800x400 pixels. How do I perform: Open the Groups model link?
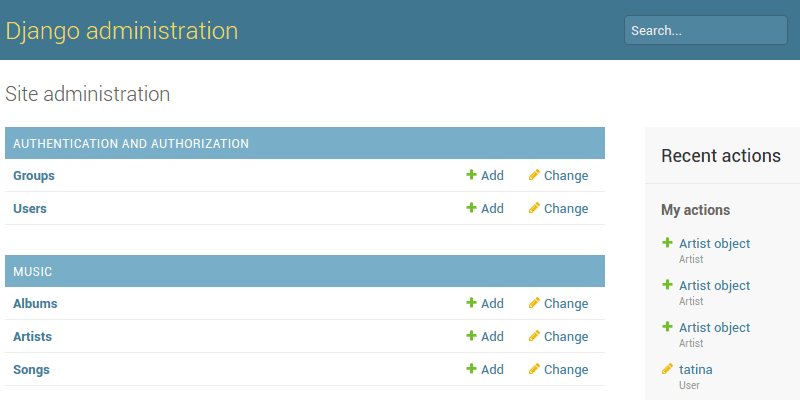(x=34, y=176)
